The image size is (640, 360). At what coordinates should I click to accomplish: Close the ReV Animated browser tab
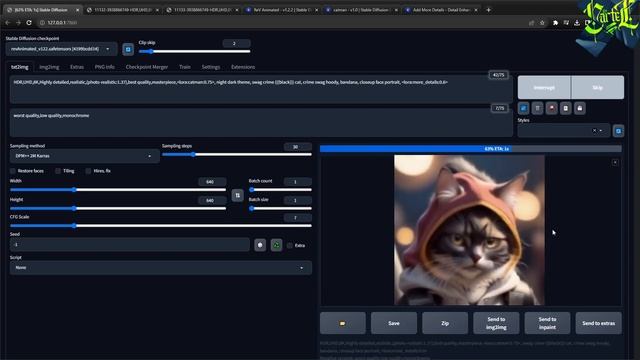tap(317, 10)
